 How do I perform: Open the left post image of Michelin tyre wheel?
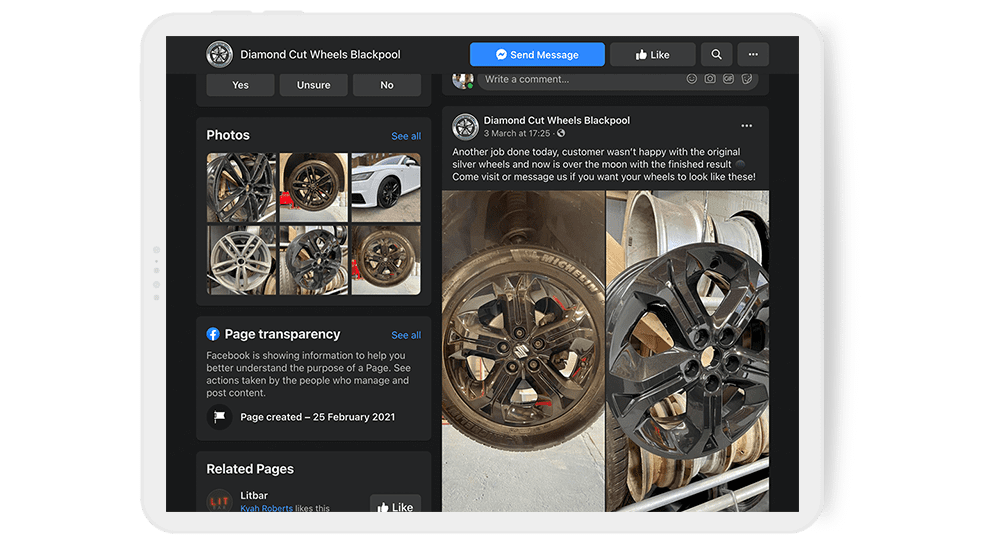point(523,351)
